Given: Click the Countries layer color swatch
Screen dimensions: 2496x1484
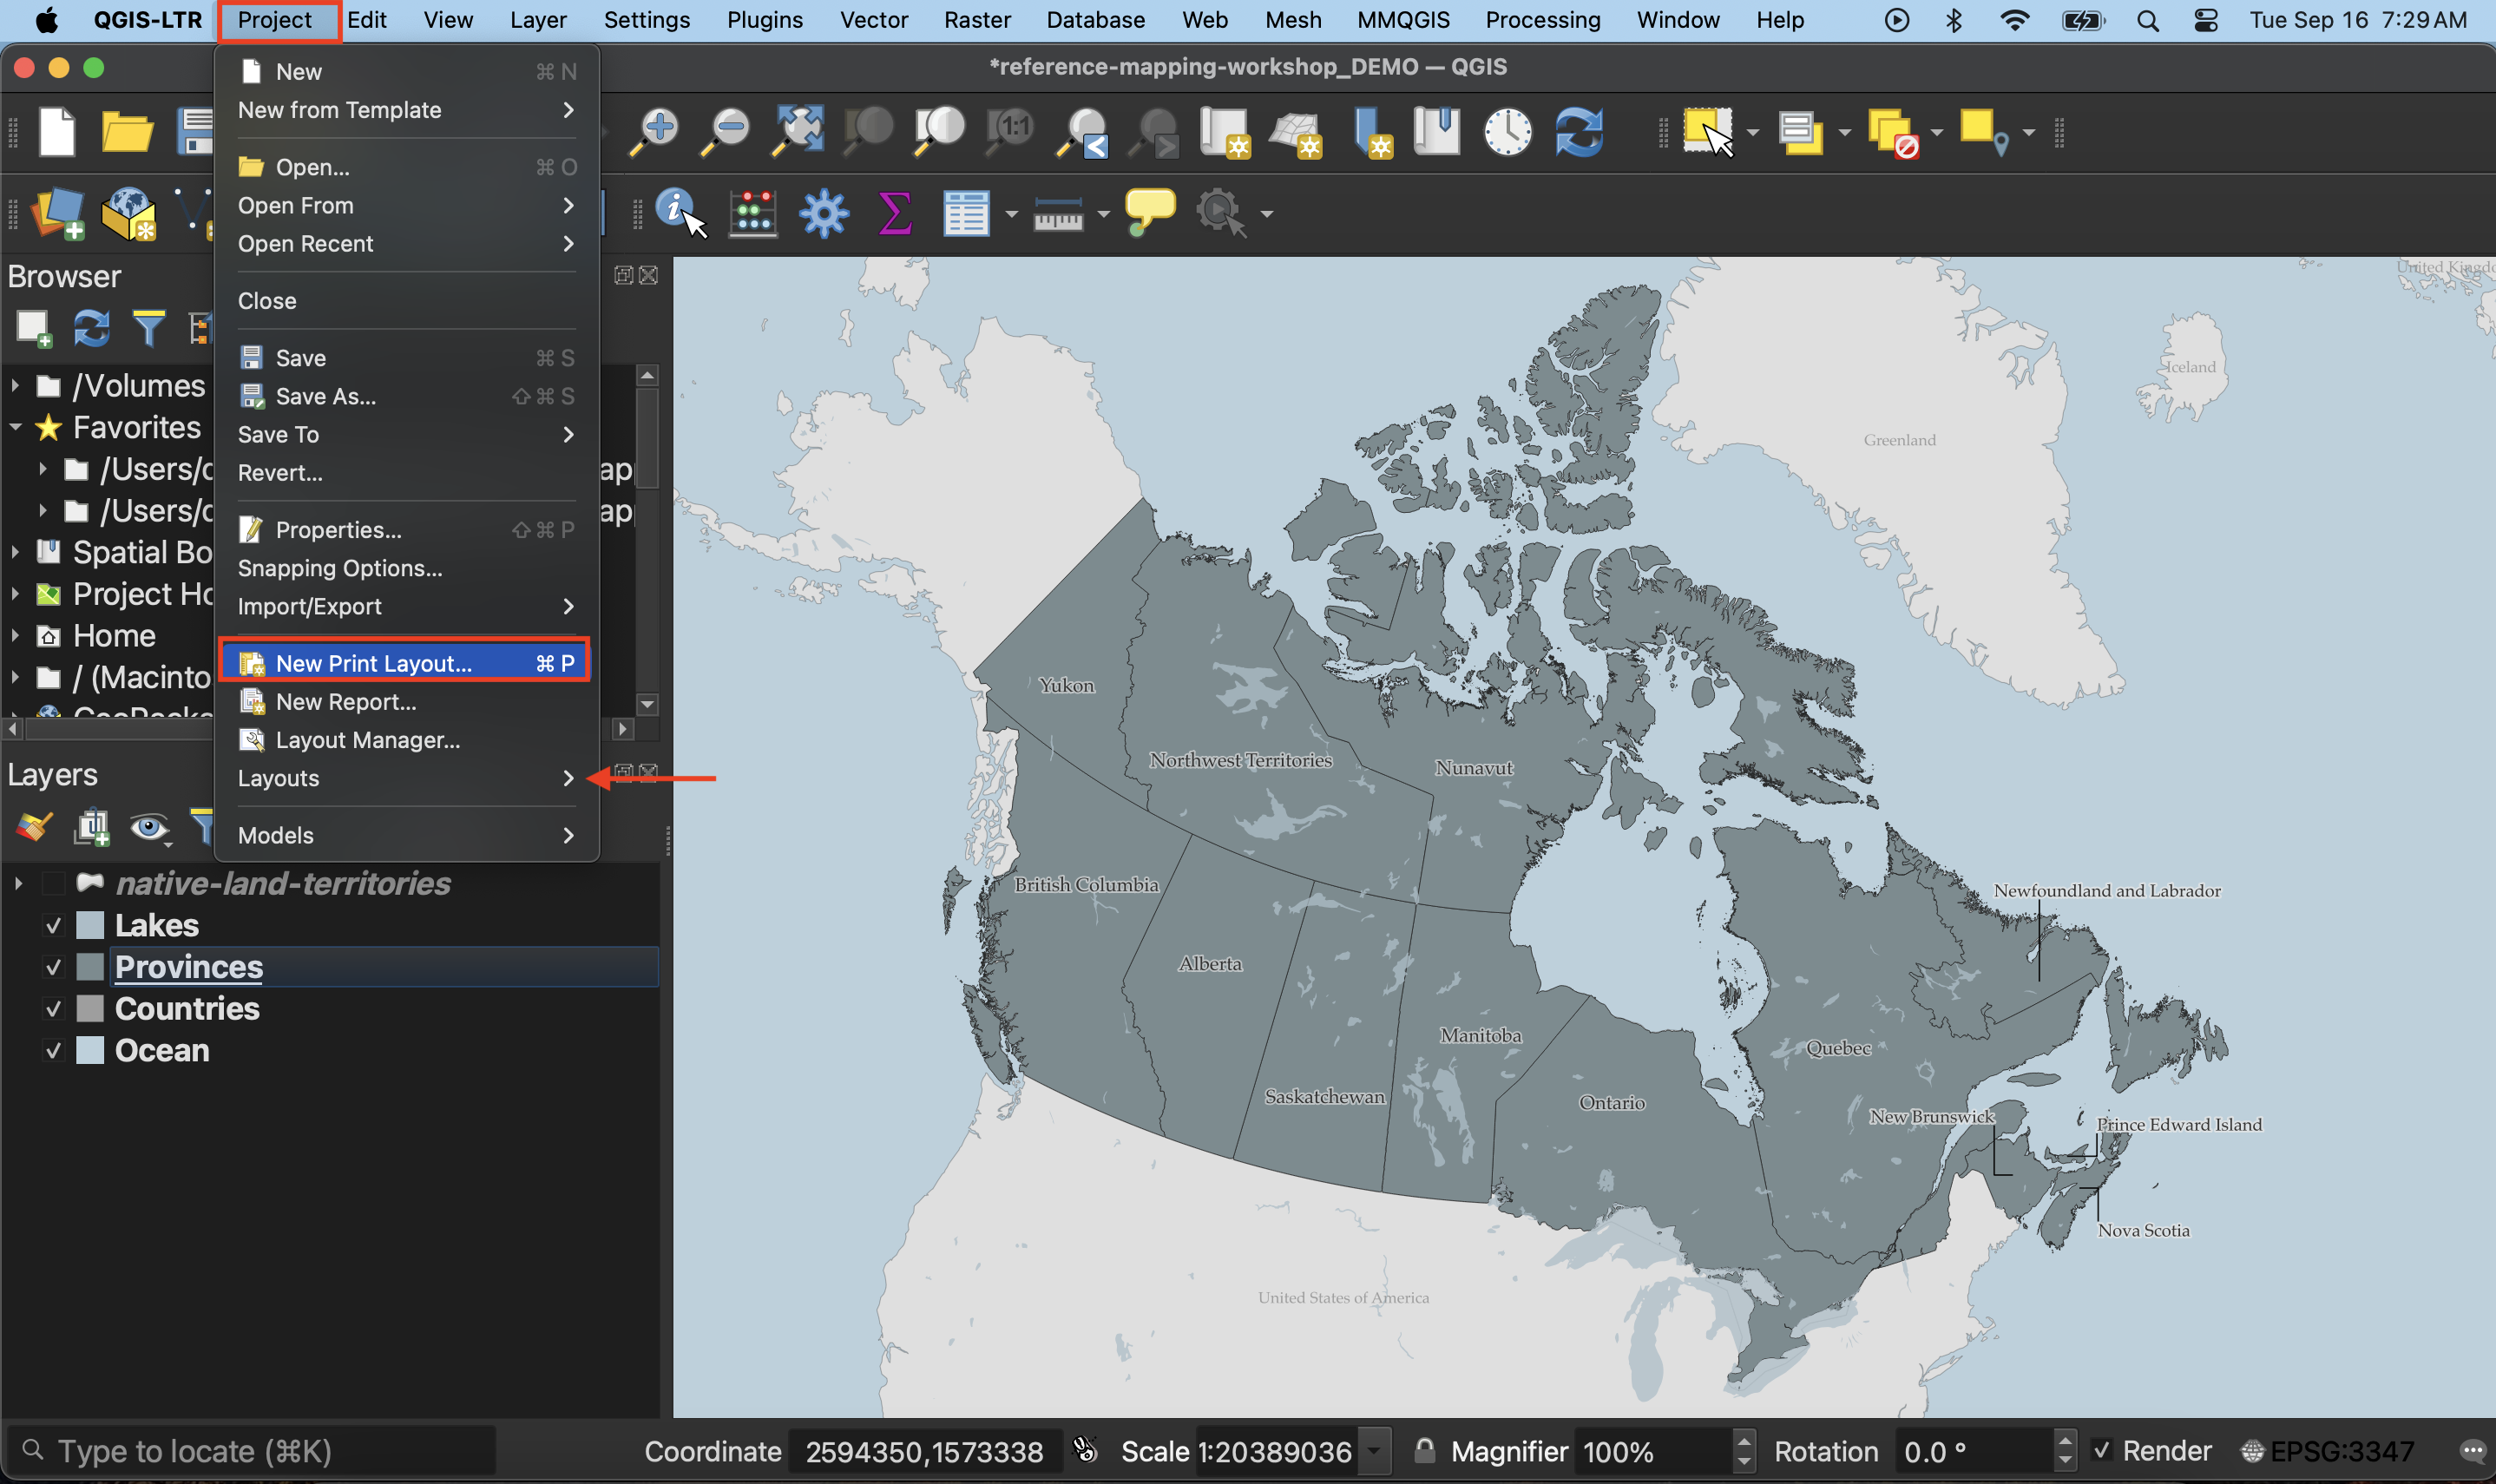Looking at the screenshot, I should tap(90, 1009).
